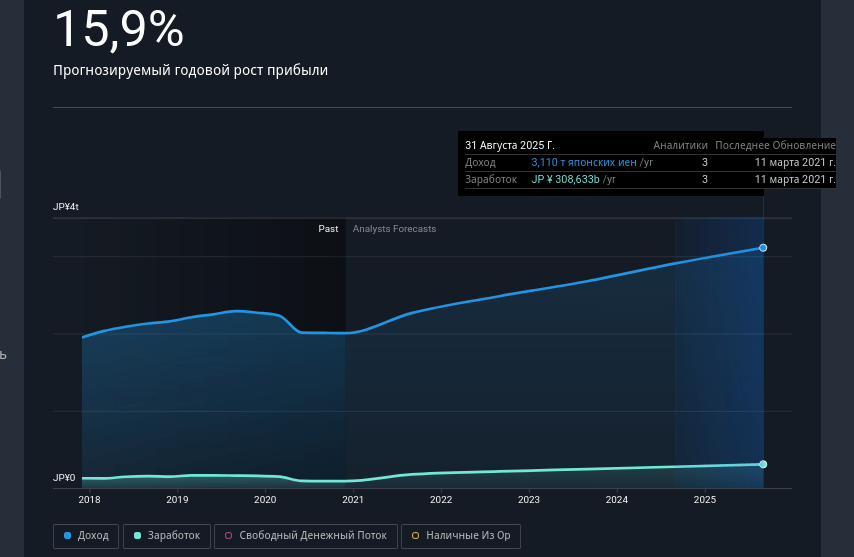The width and height of the screenshot is (854, 557).
Task: Toggle the Заработок legend series
Action: pos(167,536)
